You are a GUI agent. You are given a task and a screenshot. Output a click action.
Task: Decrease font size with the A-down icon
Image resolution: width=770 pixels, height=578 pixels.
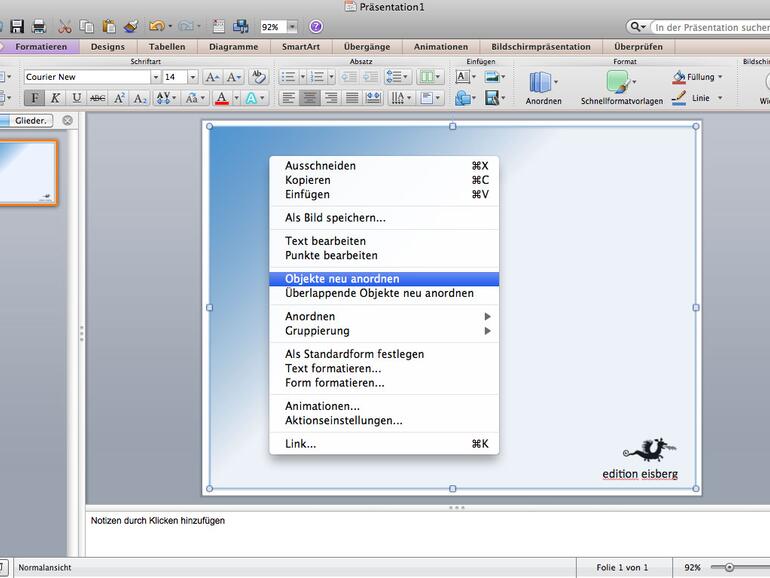[233, 77]
